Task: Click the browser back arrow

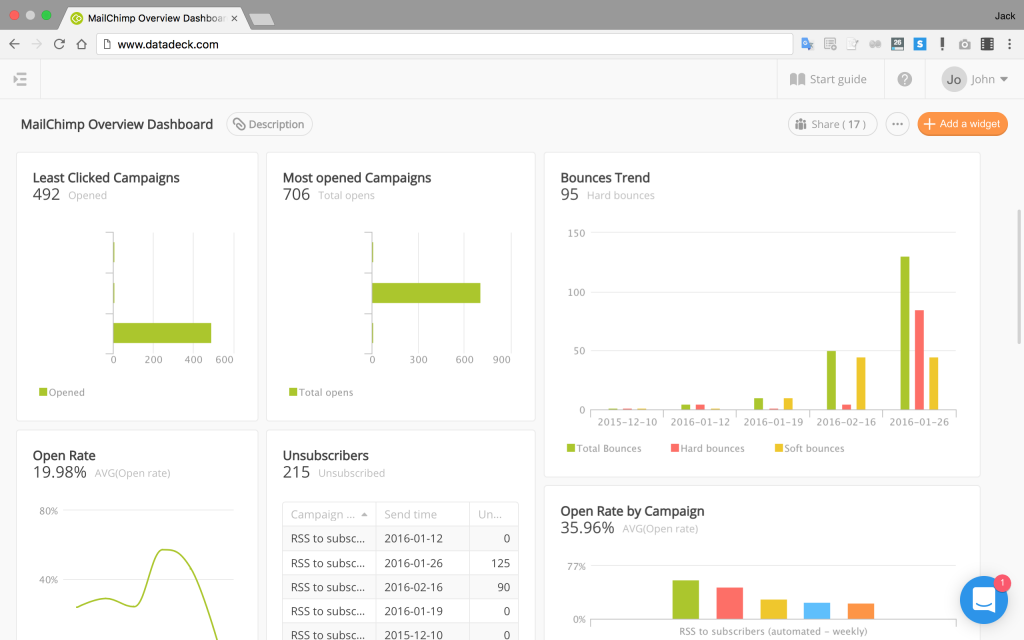Action: [x=14, y=44]
